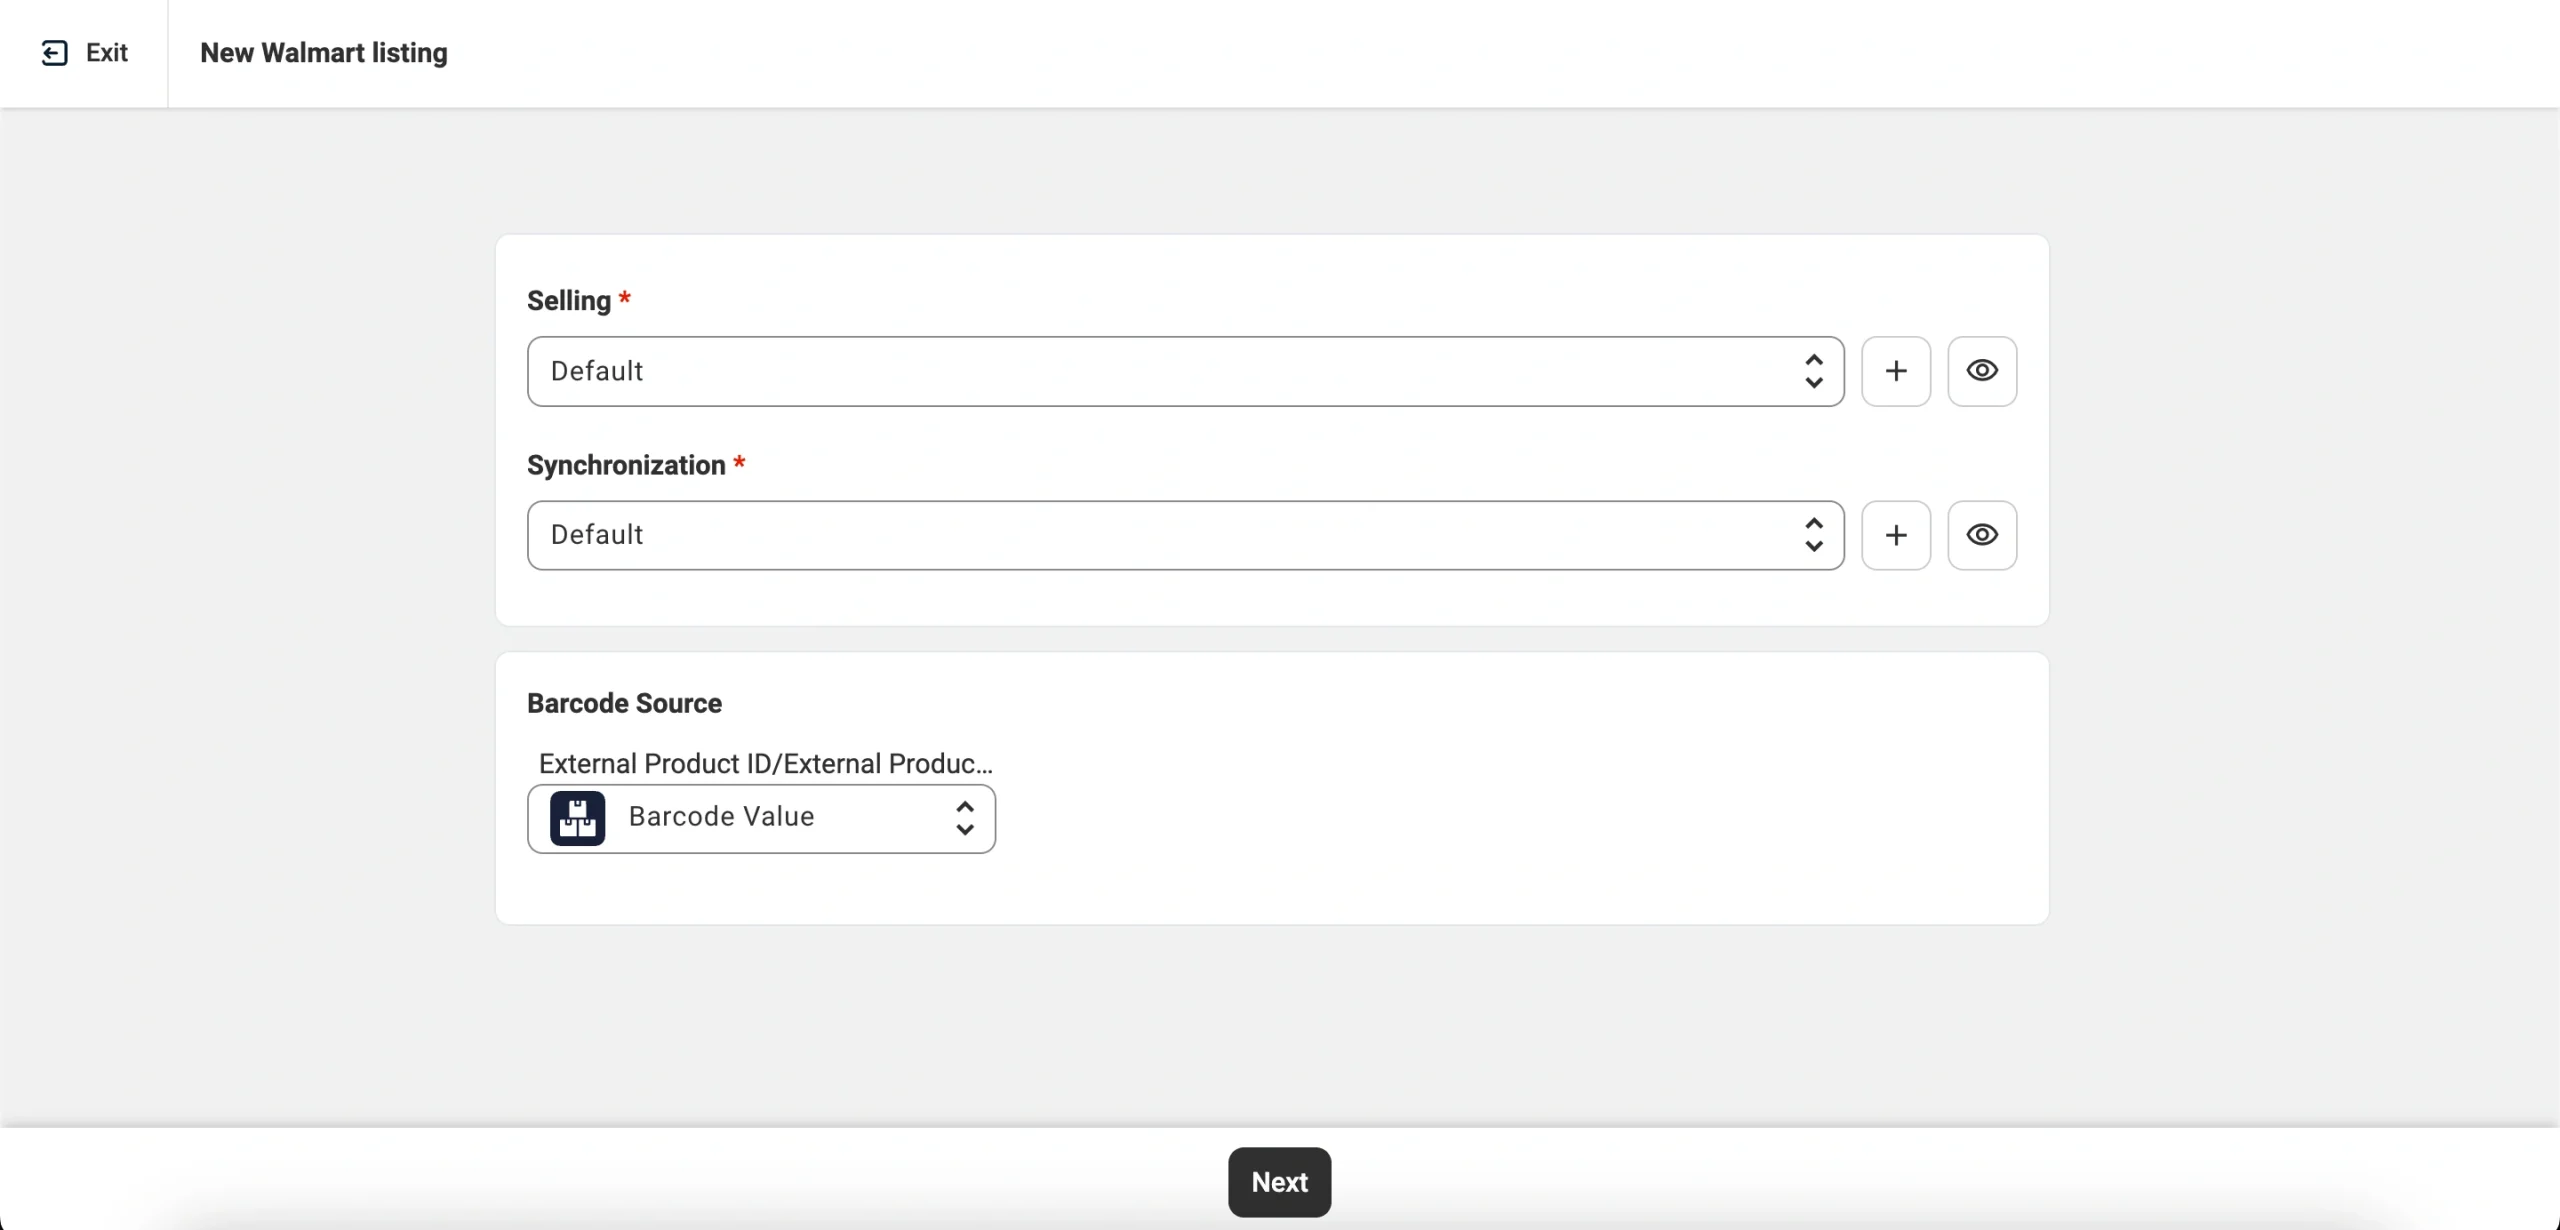The height and width of the screenshot is (1230, 2560).
Task: Click the red asterisk next to Synchronization
Action: tap(739, 463)
